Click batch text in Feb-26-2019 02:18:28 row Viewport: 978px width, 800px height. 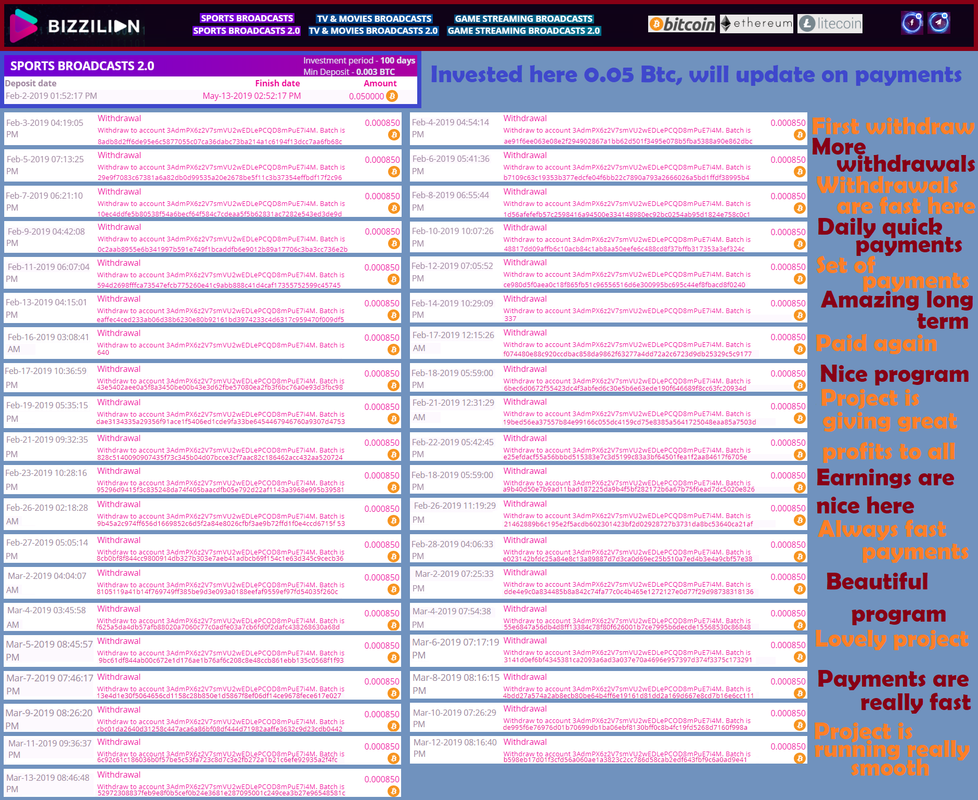point(221,524)
